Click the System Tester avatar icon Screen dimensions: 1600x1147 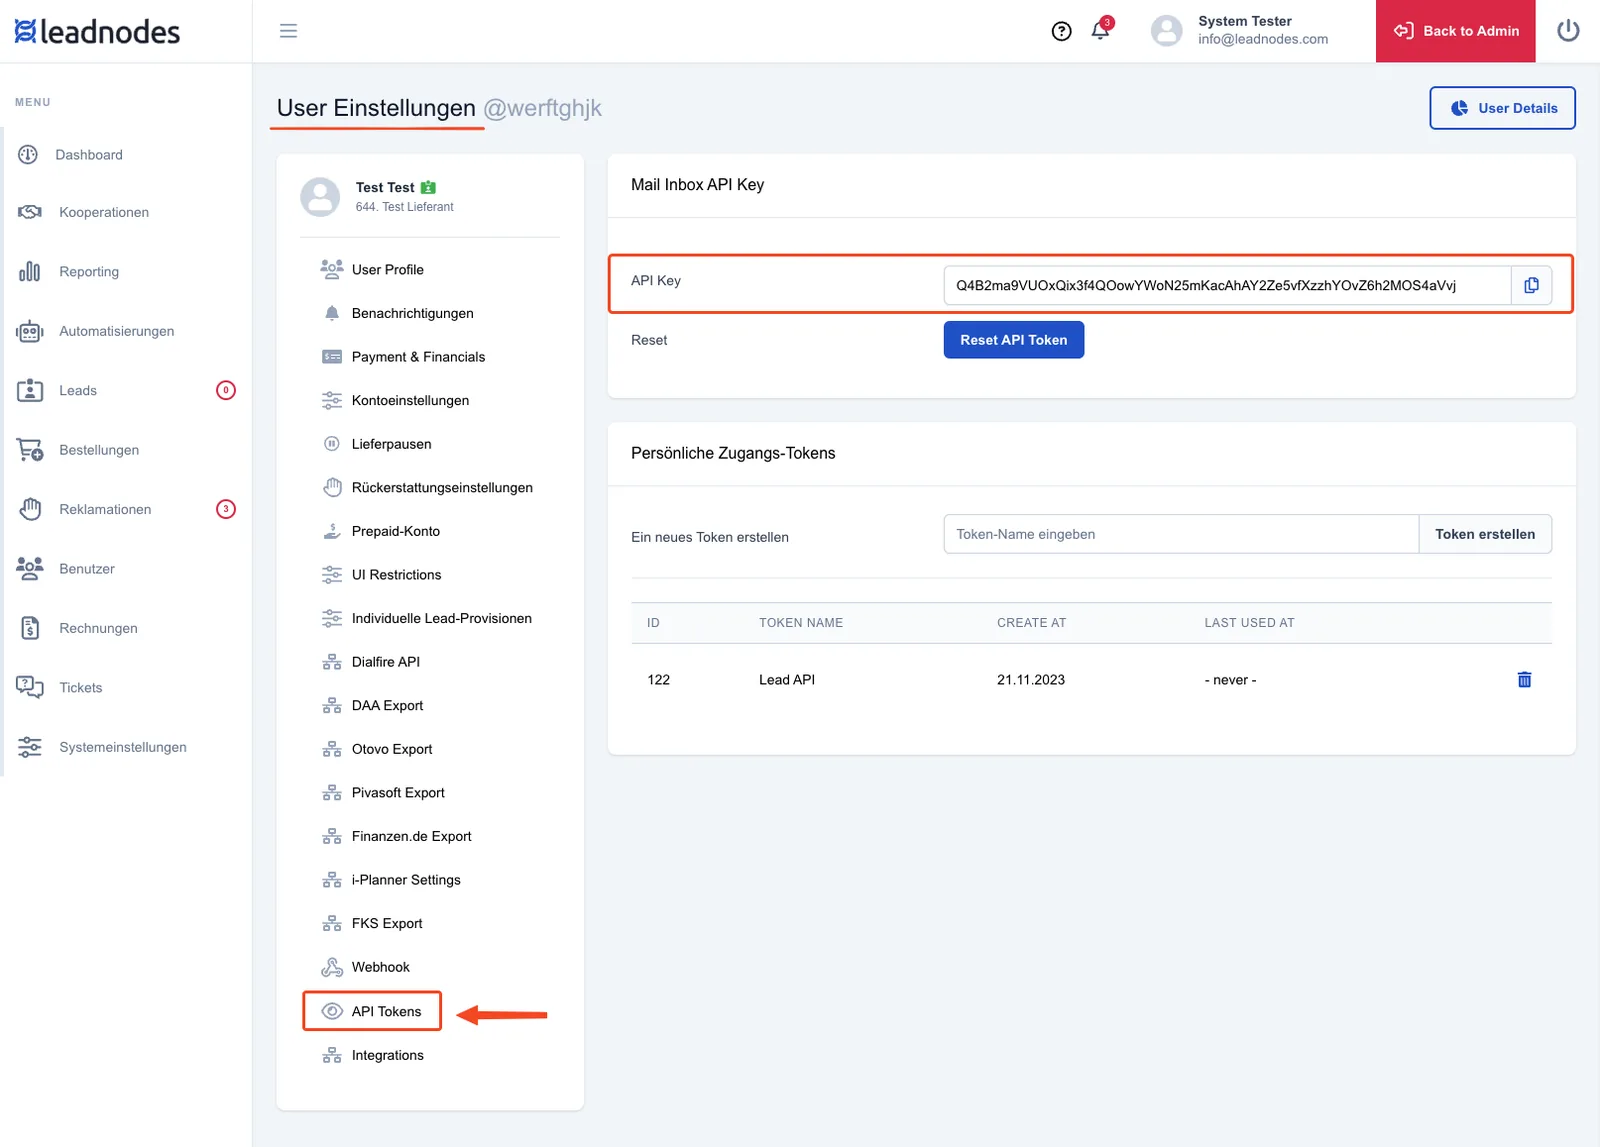(x=1166, y=31)
